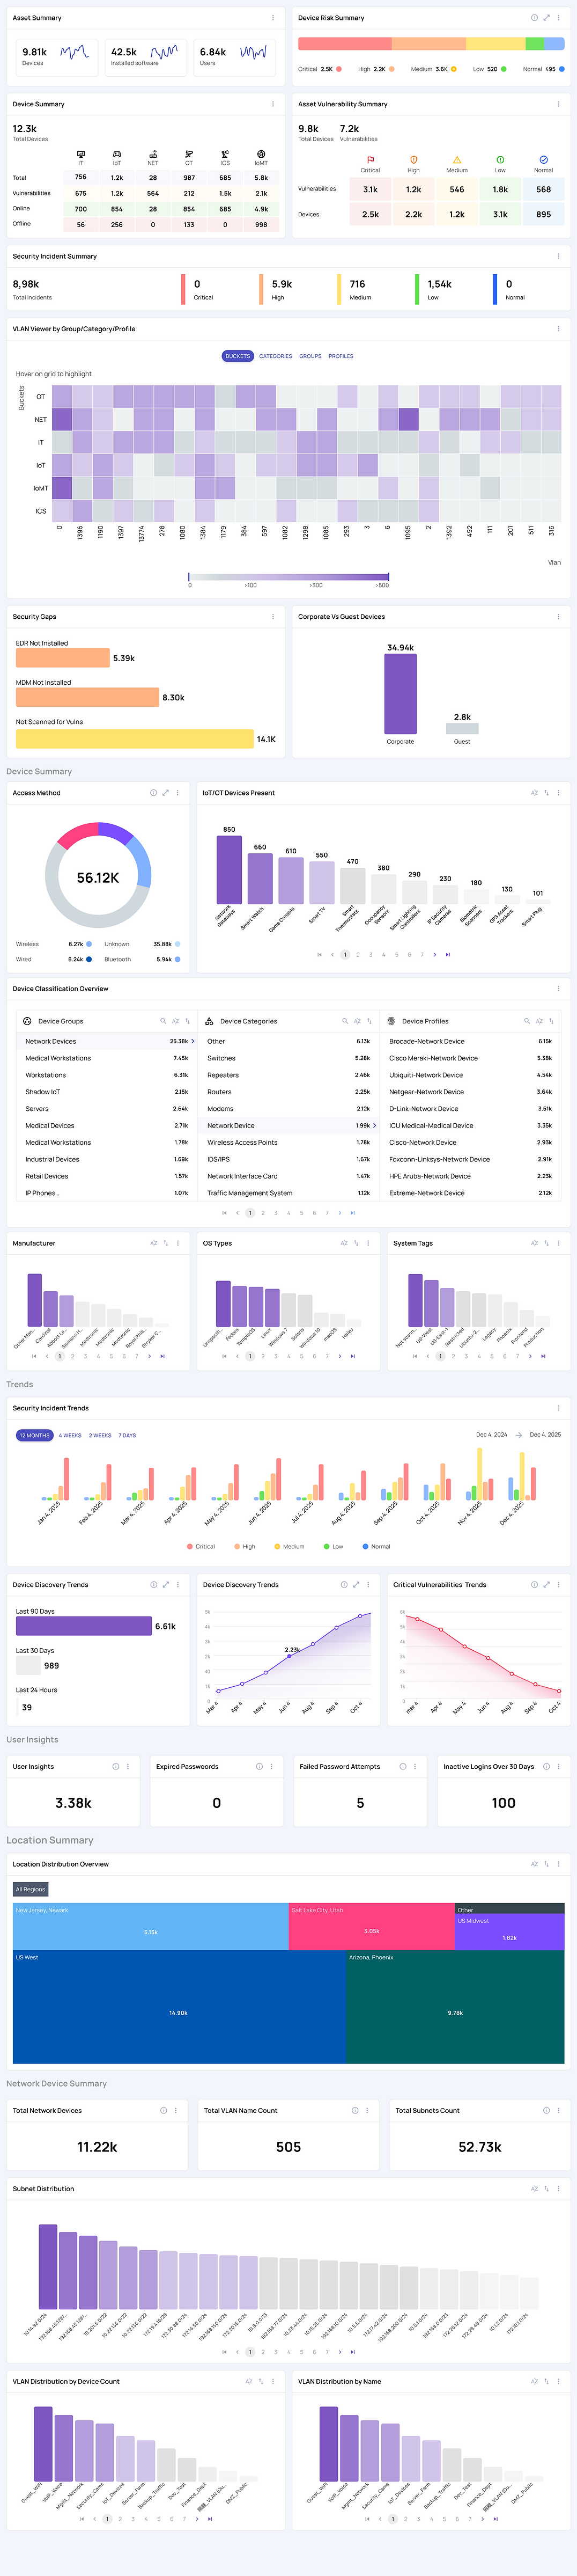Sort Subnet Distribution alphabetically
The image size is (577, 2576).
(534, 2189)
